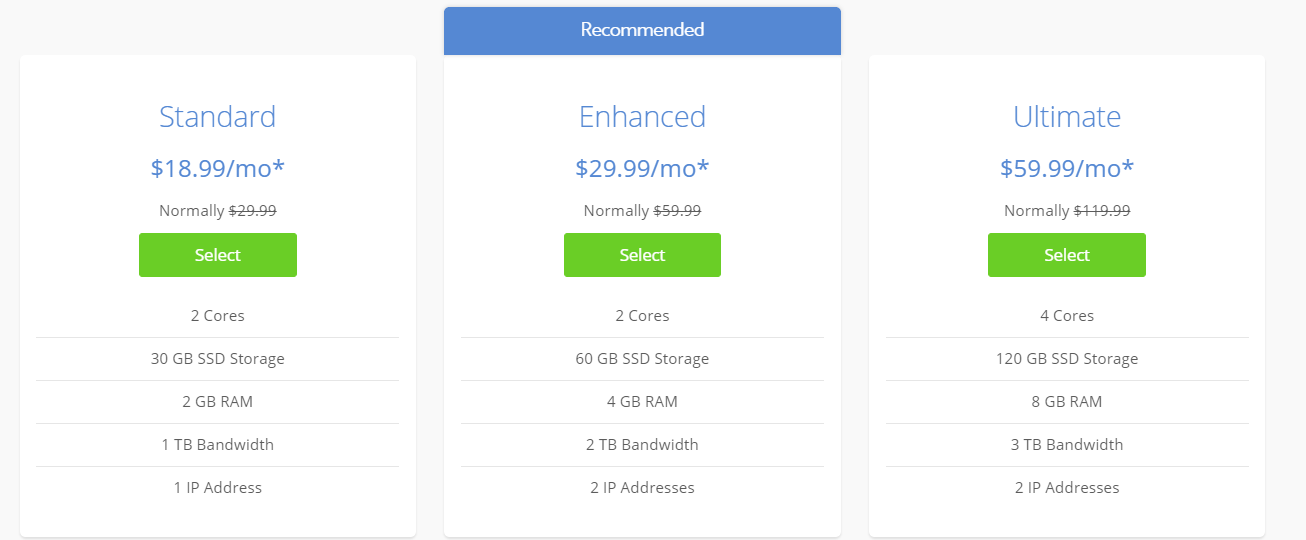Click the Ultimate plan title

[1067, 117]
